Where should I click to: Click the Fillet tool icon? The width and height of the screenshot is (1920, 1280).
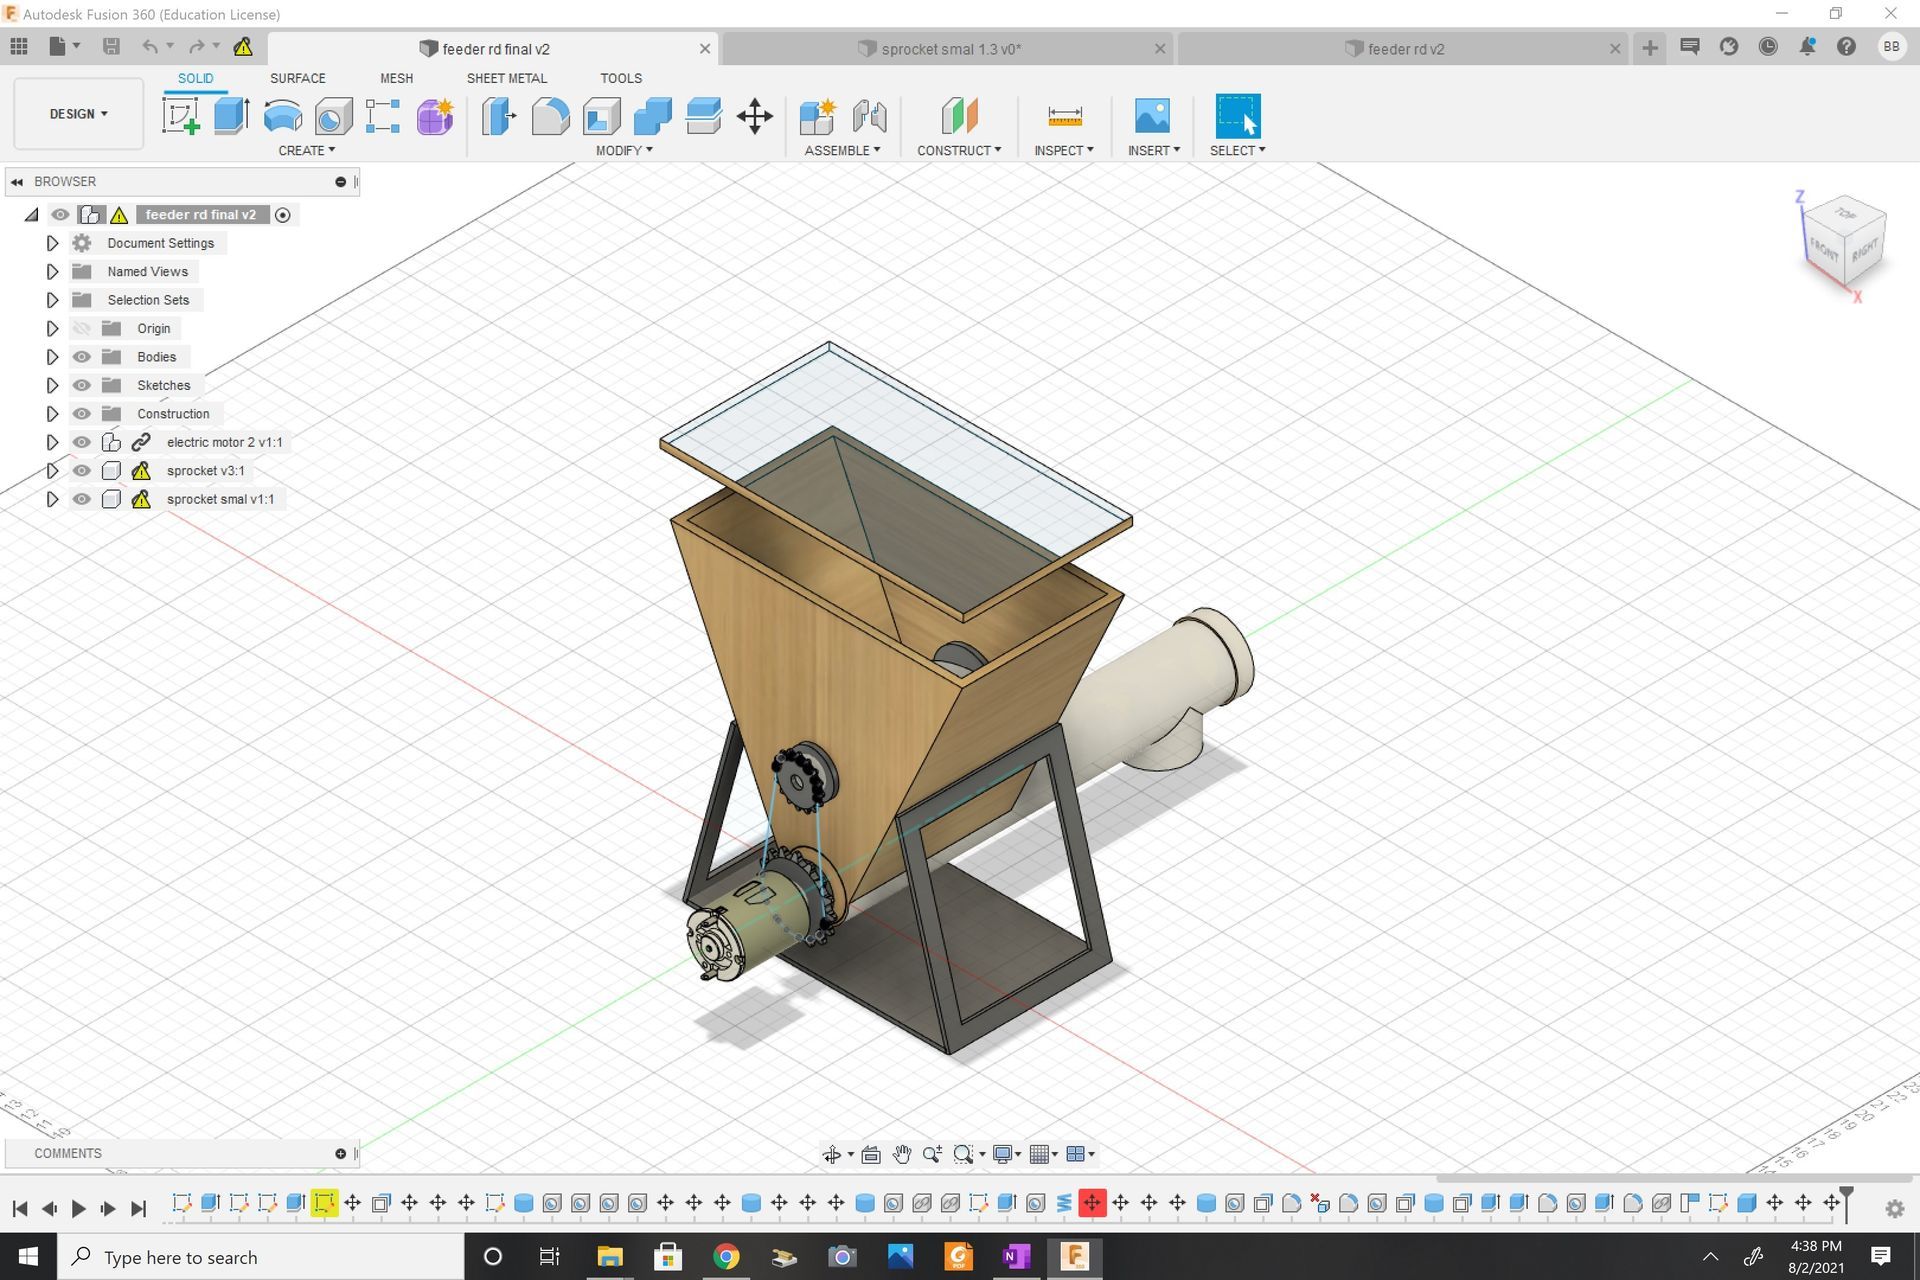[x=550, y=116]
